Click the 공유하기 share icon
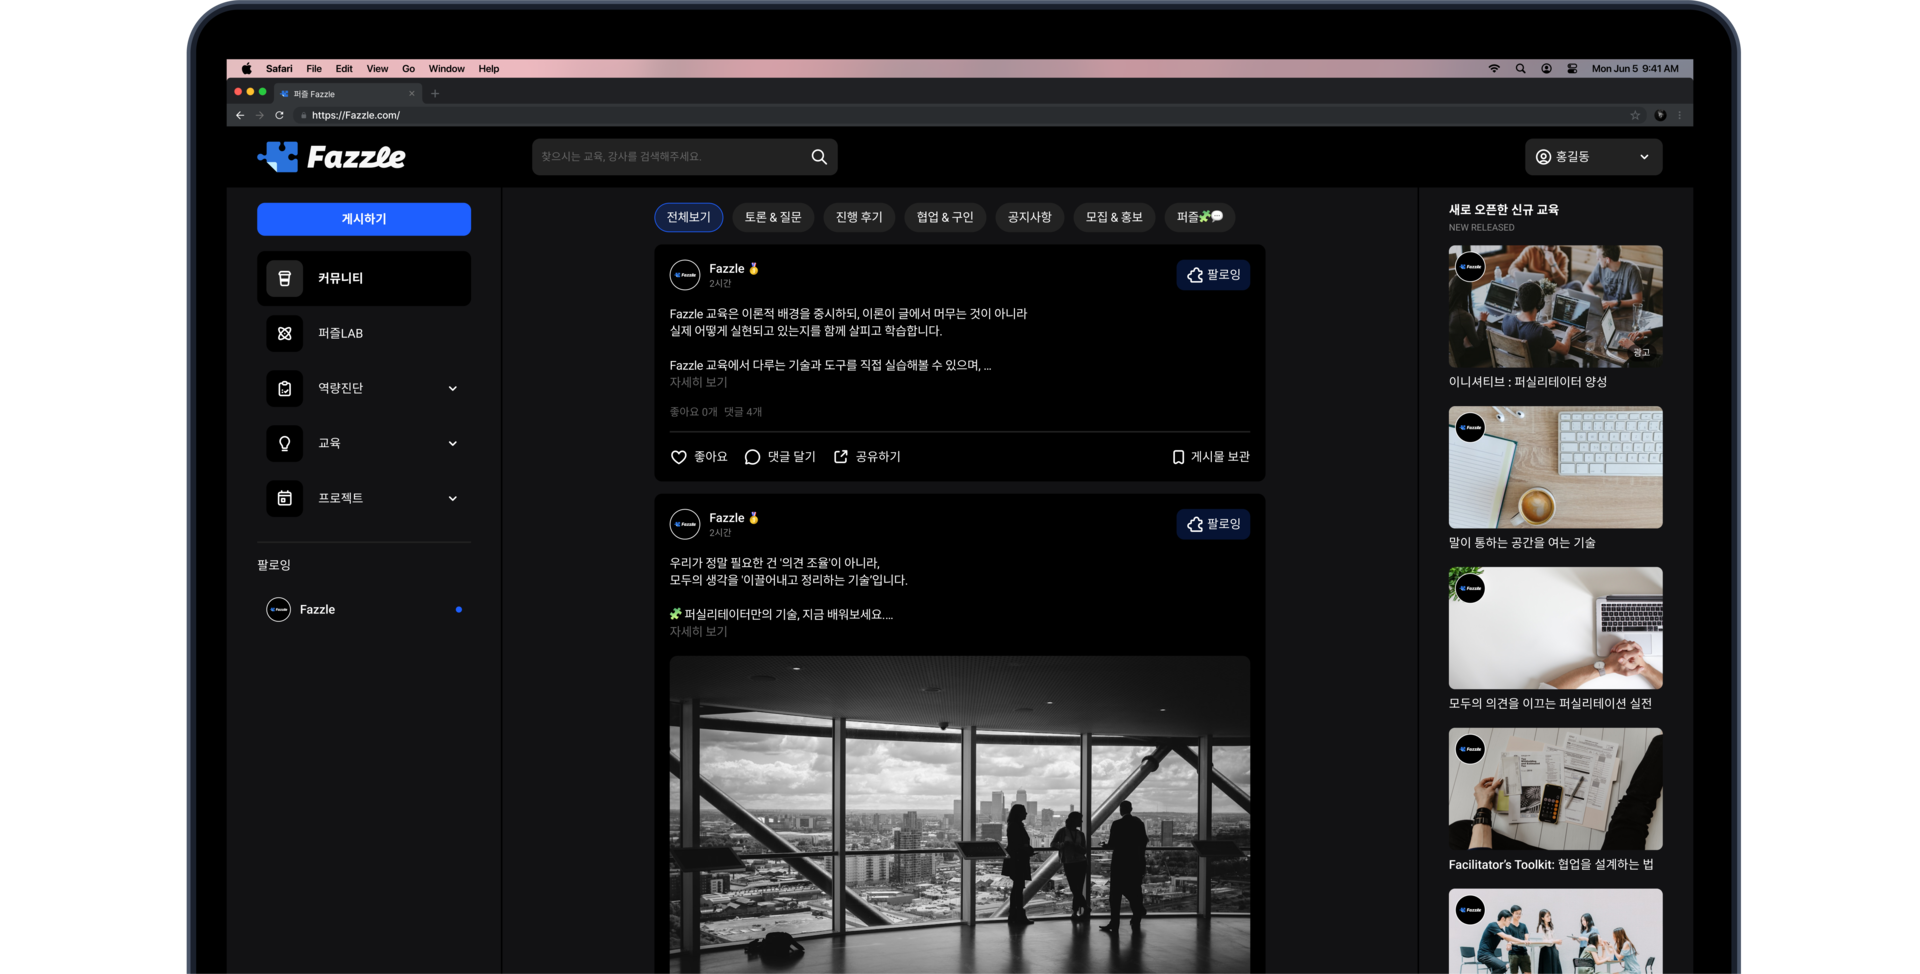1920x974 pixels. [x=841, y=457]
